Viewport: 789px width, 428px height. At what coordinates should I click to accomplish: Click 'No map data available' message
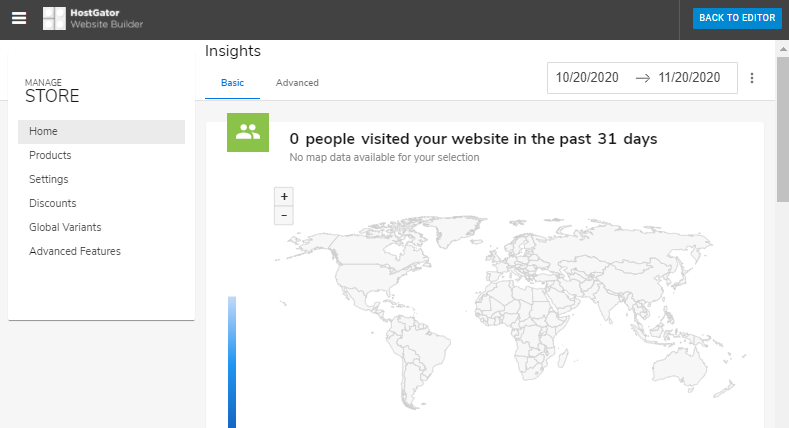384,157
